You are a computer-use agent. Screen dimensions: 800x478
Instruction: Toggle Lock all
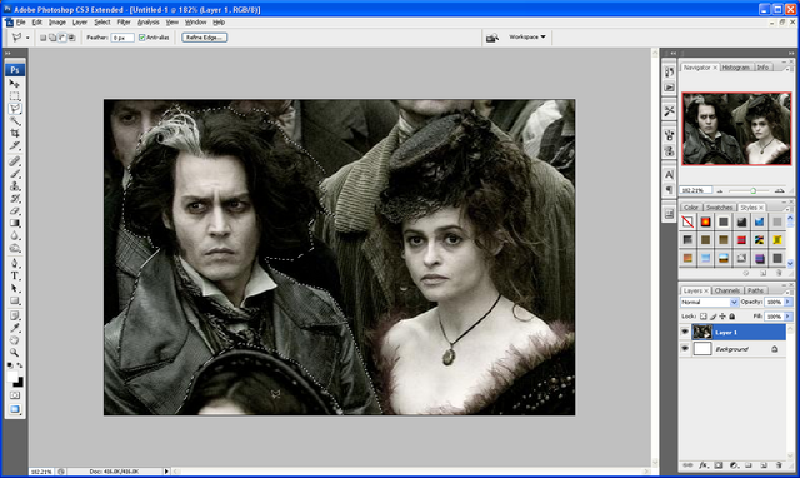[732, 316]
